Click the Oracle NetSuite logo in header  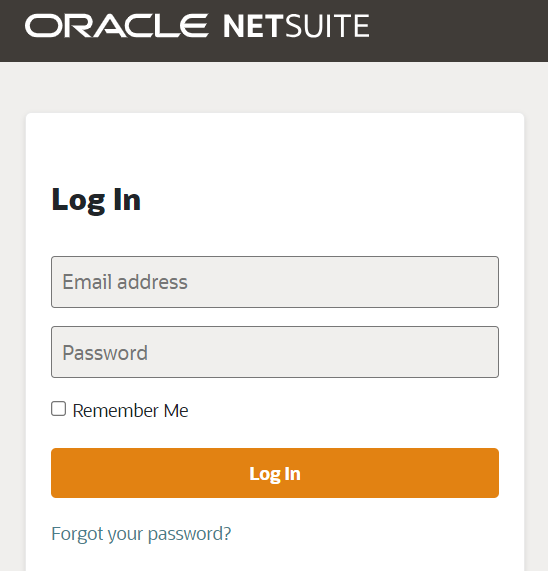pyautogui.click(x=197, y=26)
